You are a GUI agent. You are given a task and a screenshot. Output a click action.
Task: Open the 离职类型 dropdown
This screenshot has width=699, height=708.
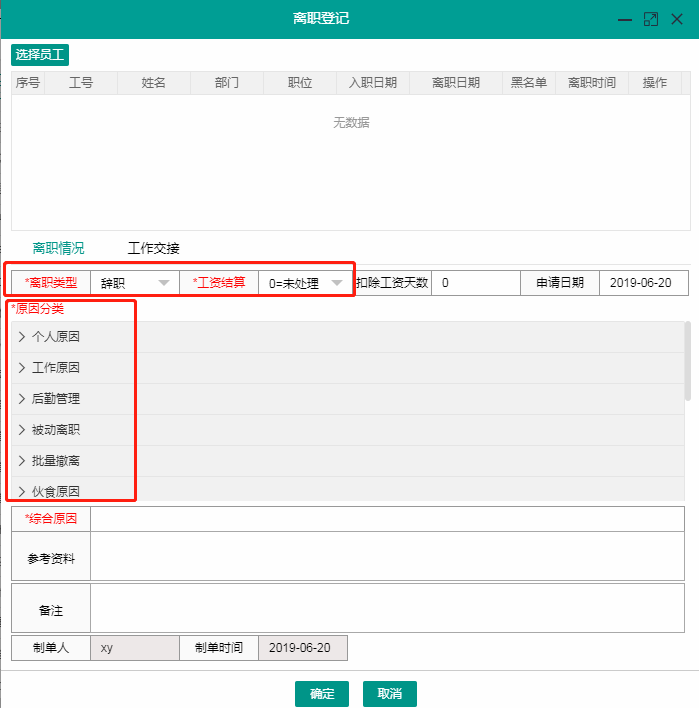[x=135, y=283]
